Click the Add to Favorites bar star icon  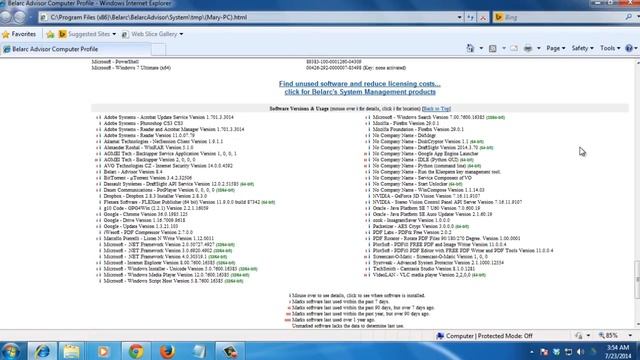tap(50, 34)
